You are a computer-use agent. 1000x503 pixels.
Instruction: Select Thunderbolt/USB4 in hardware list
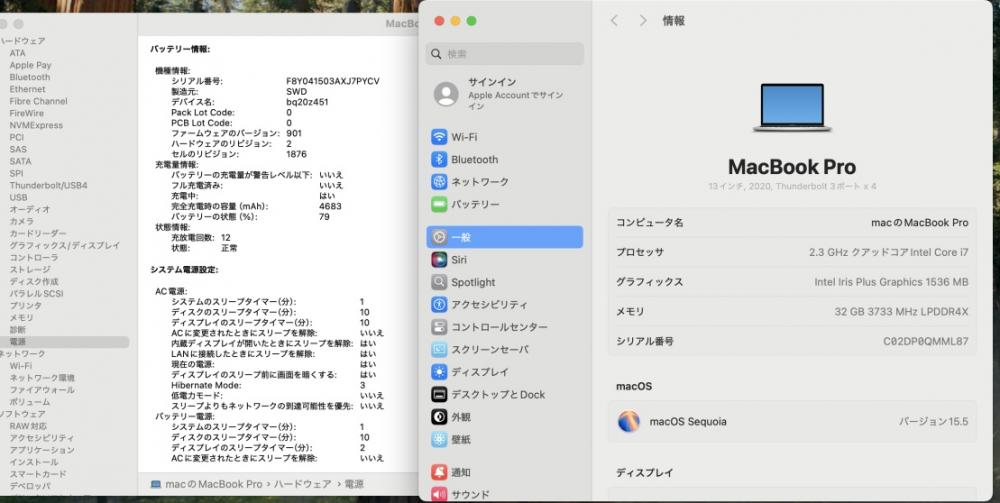pos(48,186)
